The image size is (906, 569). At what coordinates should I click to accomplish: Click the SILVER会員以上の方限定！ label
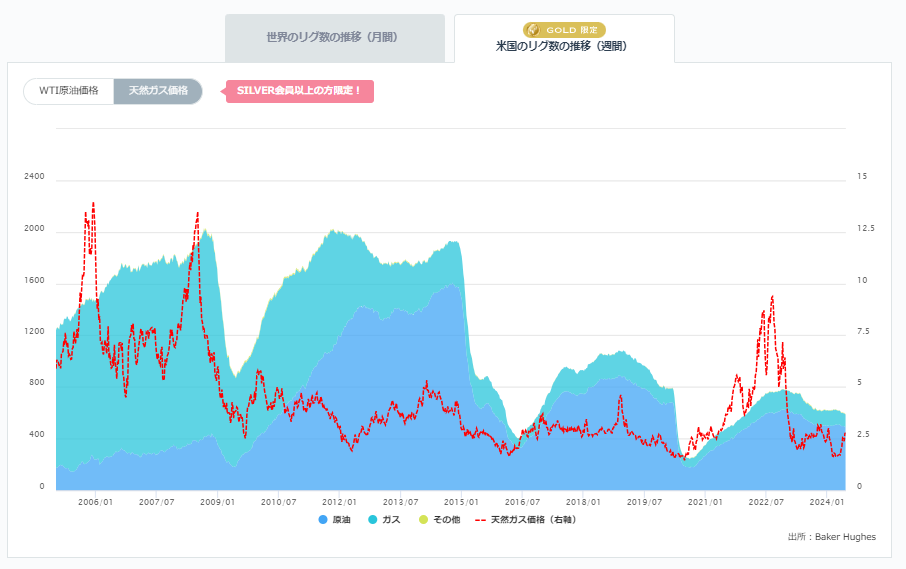click(x=299, y=91)
